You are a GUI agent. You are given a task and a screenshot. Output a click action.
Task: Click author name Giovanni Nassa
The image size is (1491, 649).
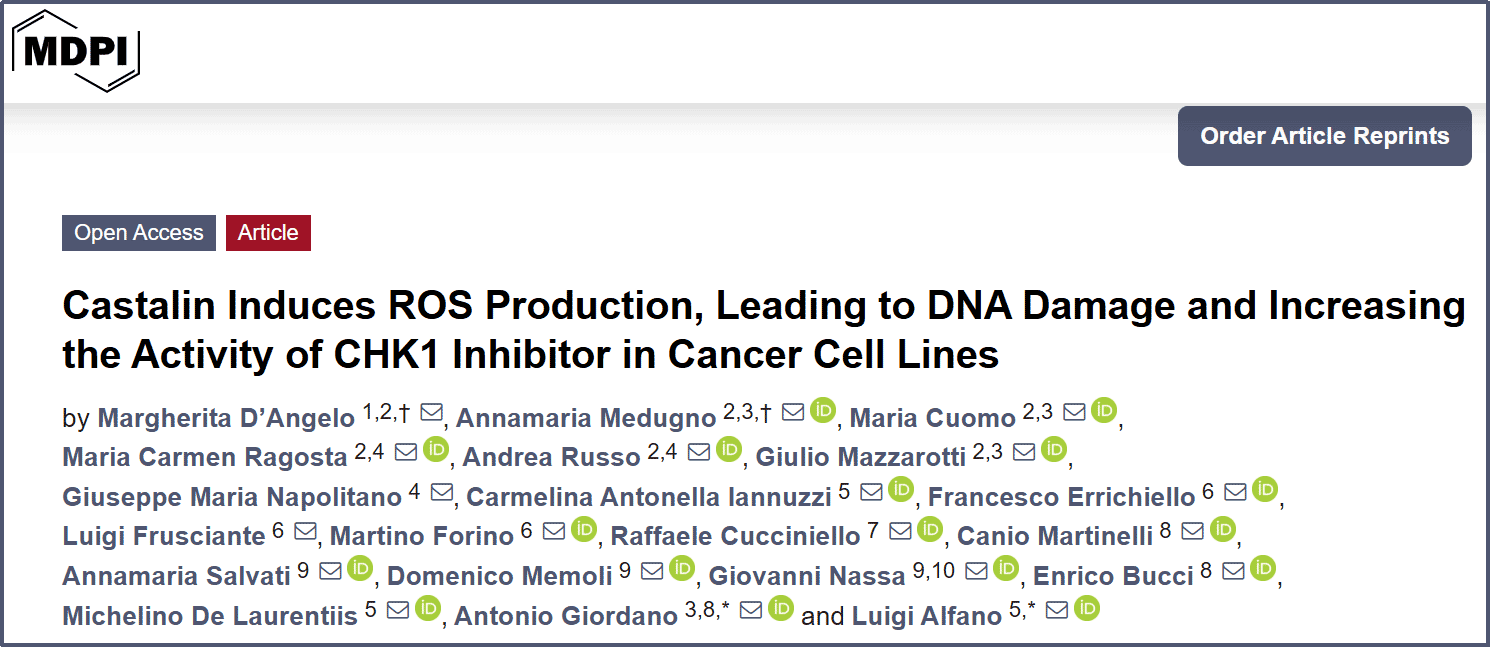(807, 576)
